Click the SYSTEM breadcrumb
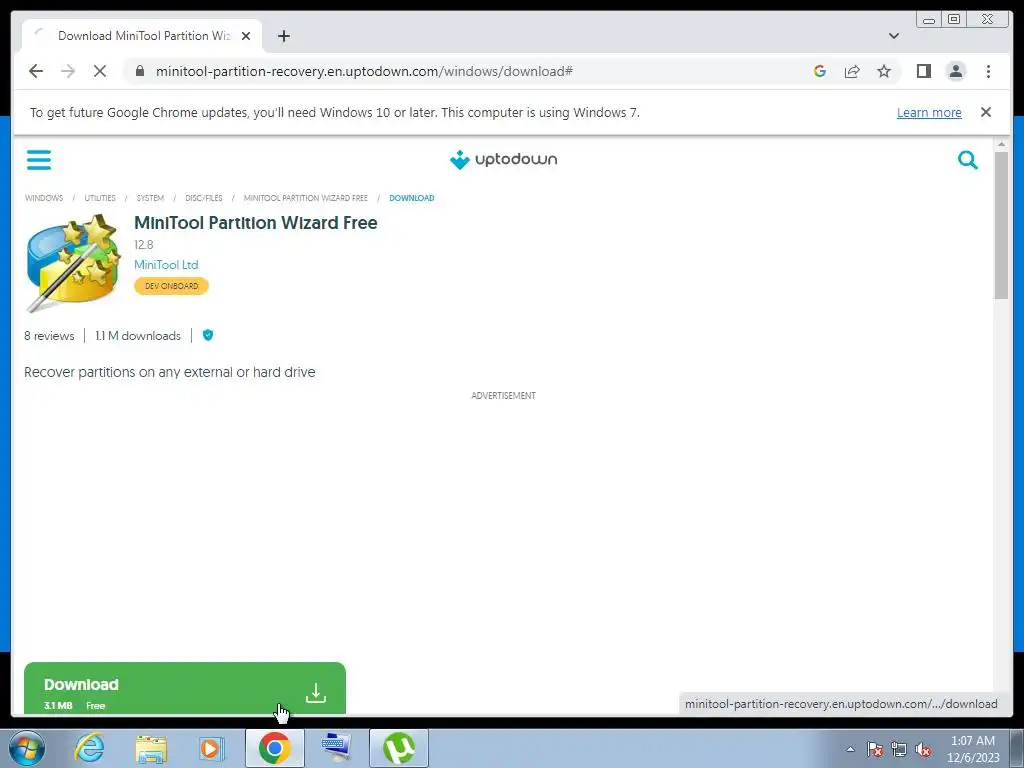The width and height of the screenshot is (1024, 768). coord(150,198)
